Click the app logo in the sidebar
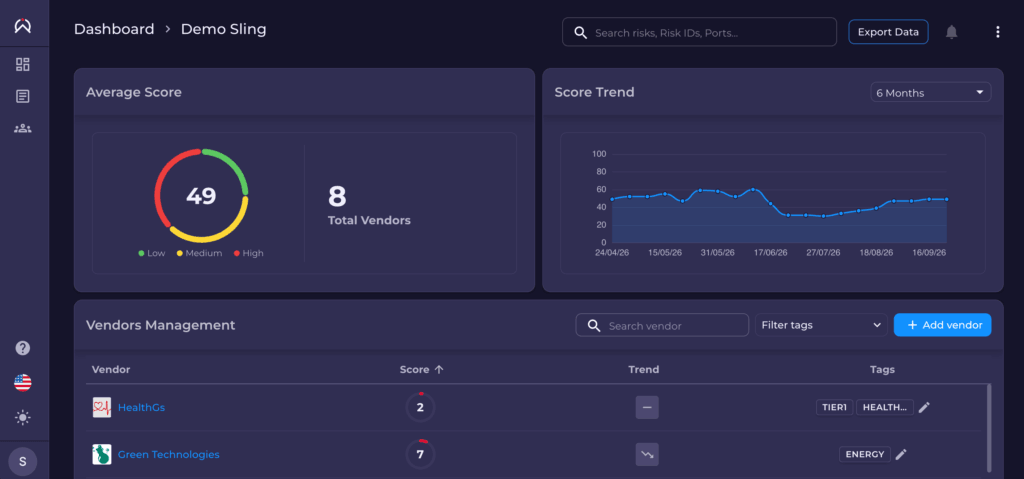 [x=23, y=25]
